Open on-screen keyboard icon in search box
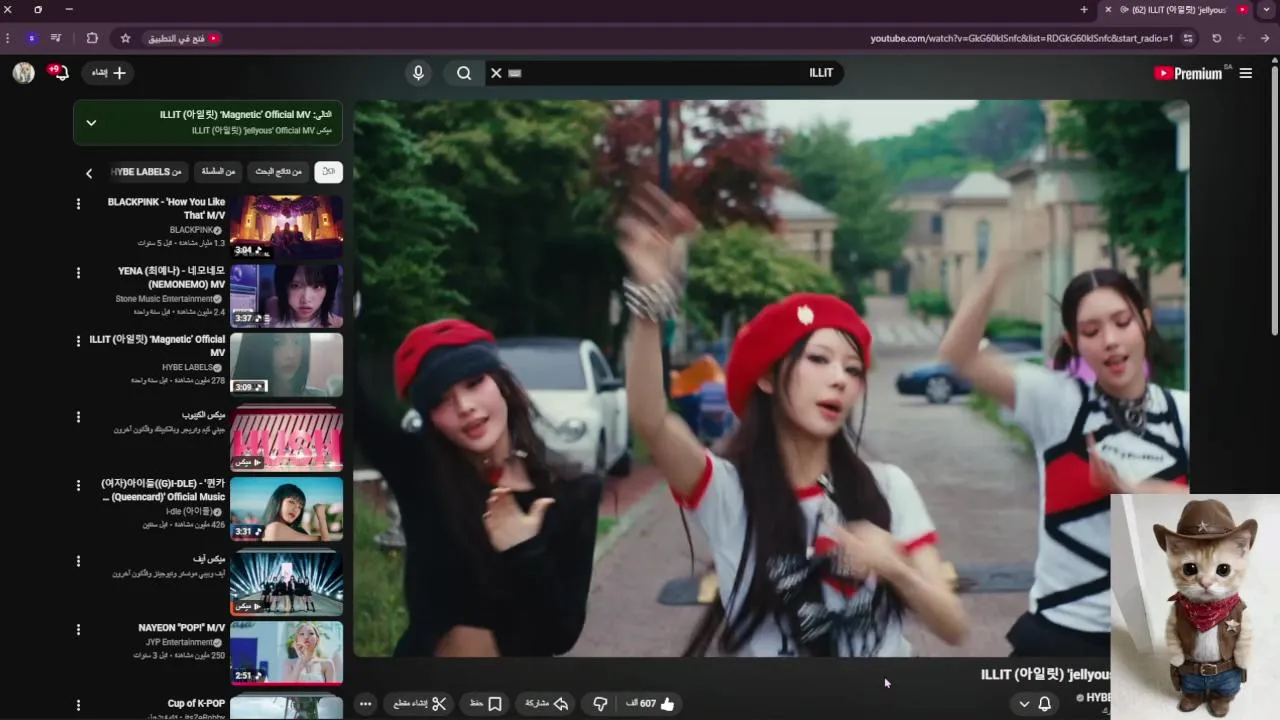The image size is (1280, 720). (515, 73)
